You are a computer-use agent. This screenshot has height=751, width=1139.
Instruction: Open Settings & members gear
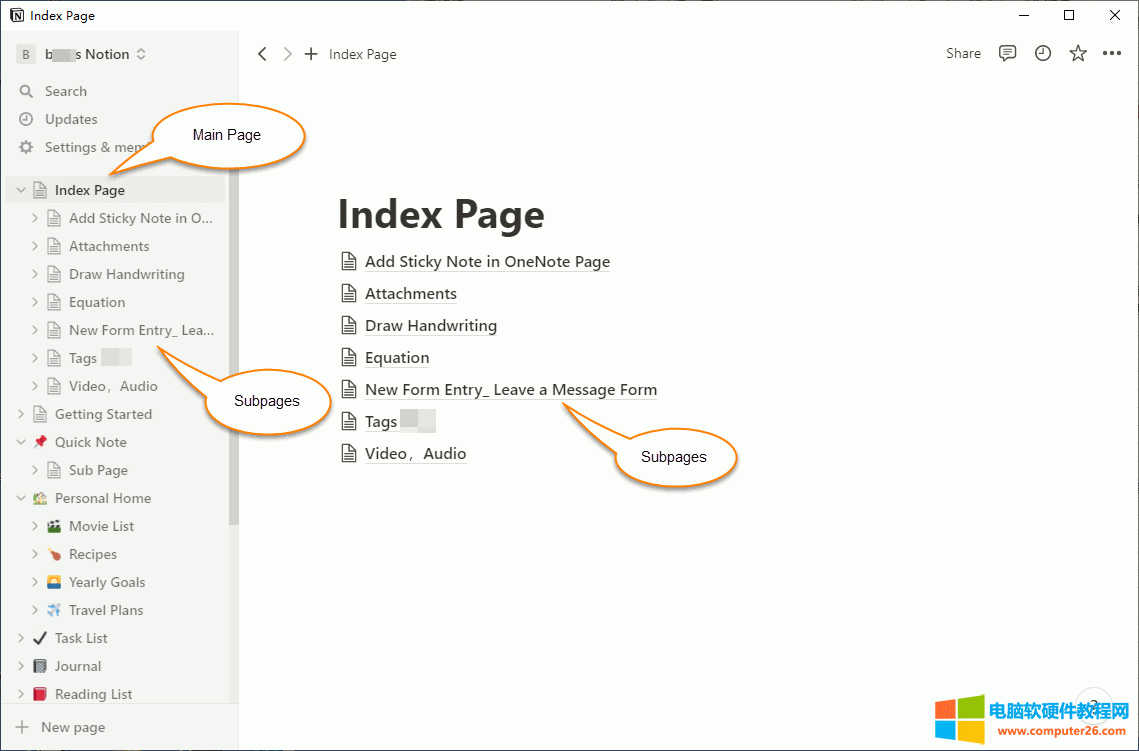point(27,147)
